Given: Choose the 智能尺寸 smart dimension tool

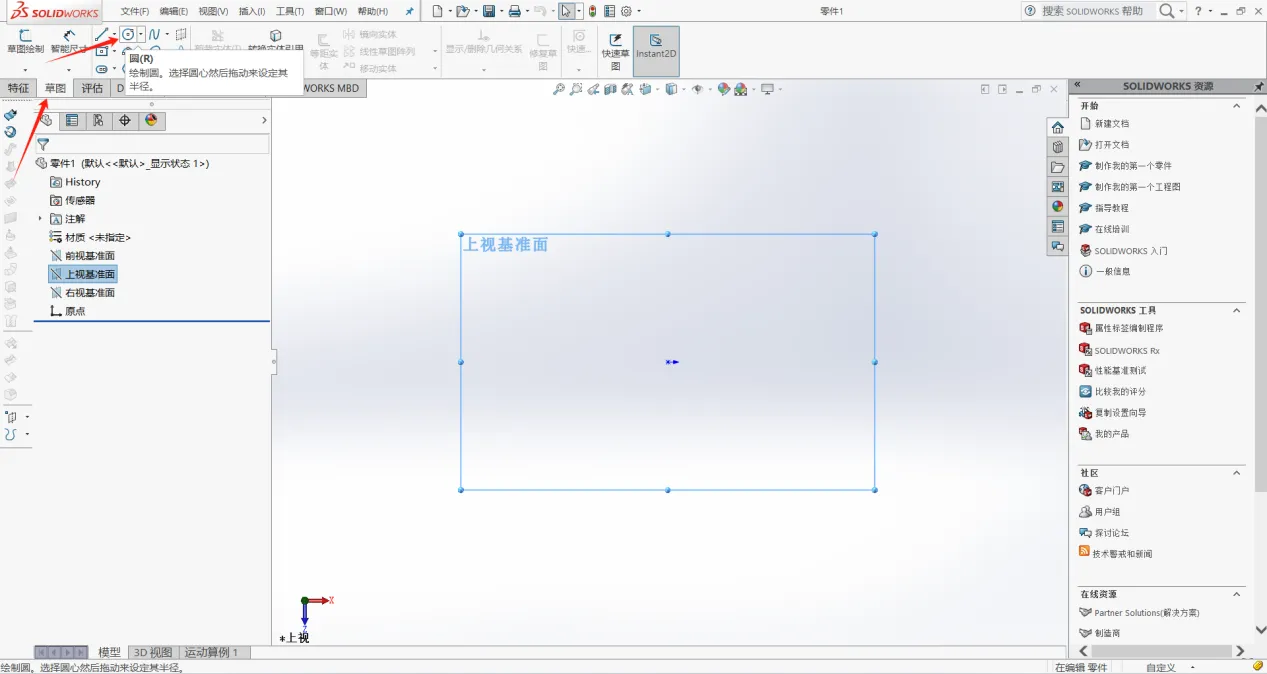Looking at the screenshot, I should coord(69,41).
